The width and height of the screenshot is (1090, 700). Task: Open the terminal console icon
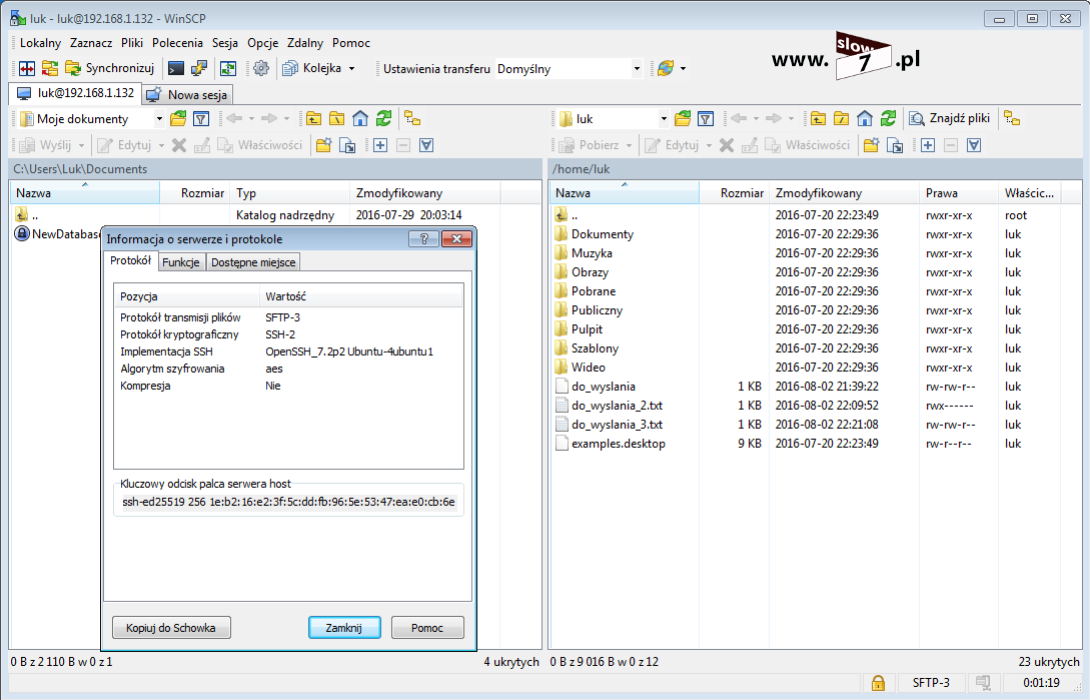click(x=176, y=68)
